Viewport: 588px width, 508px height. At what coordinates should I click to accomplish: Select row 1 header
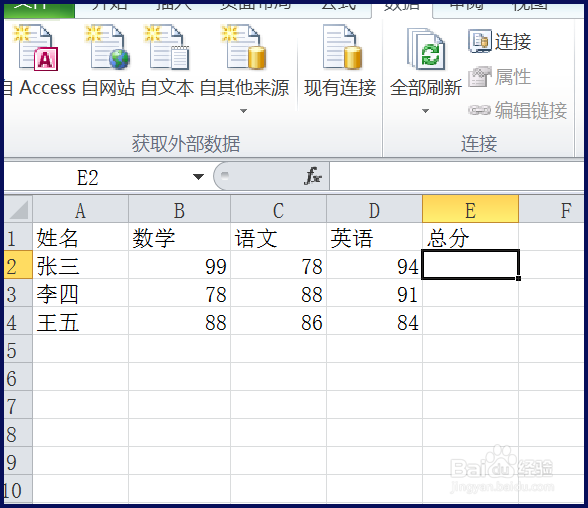point(18,238)
